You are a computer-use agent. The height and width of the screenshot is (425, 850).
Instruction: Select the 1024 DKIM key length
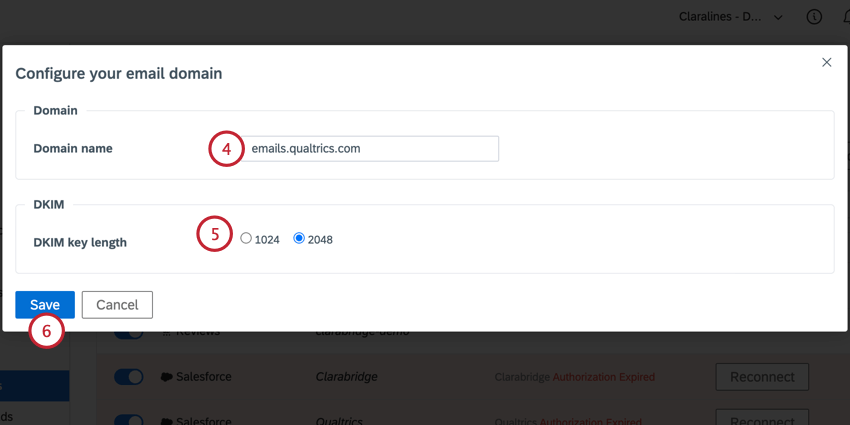coord(246,239)
